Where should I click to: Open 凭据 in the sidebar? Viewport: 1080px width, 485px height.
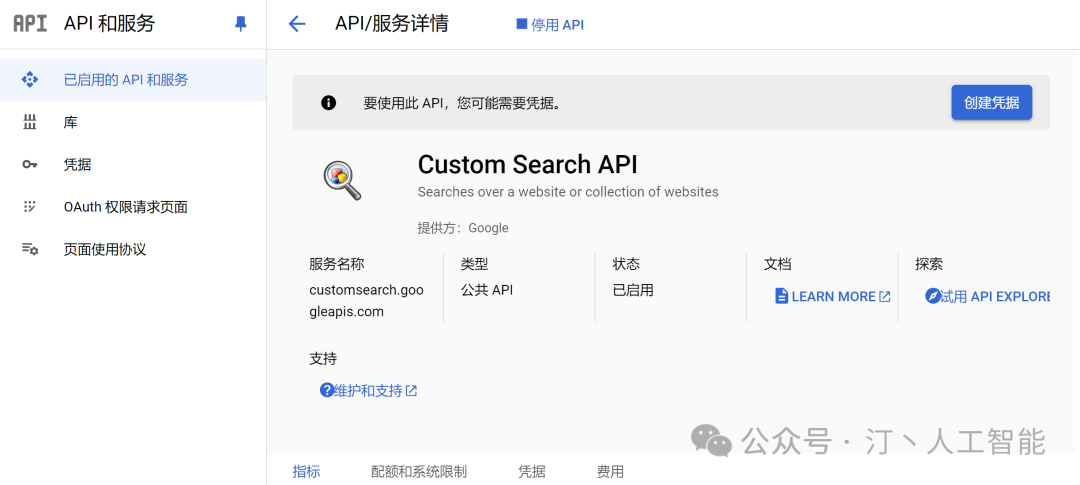(133, 165)
